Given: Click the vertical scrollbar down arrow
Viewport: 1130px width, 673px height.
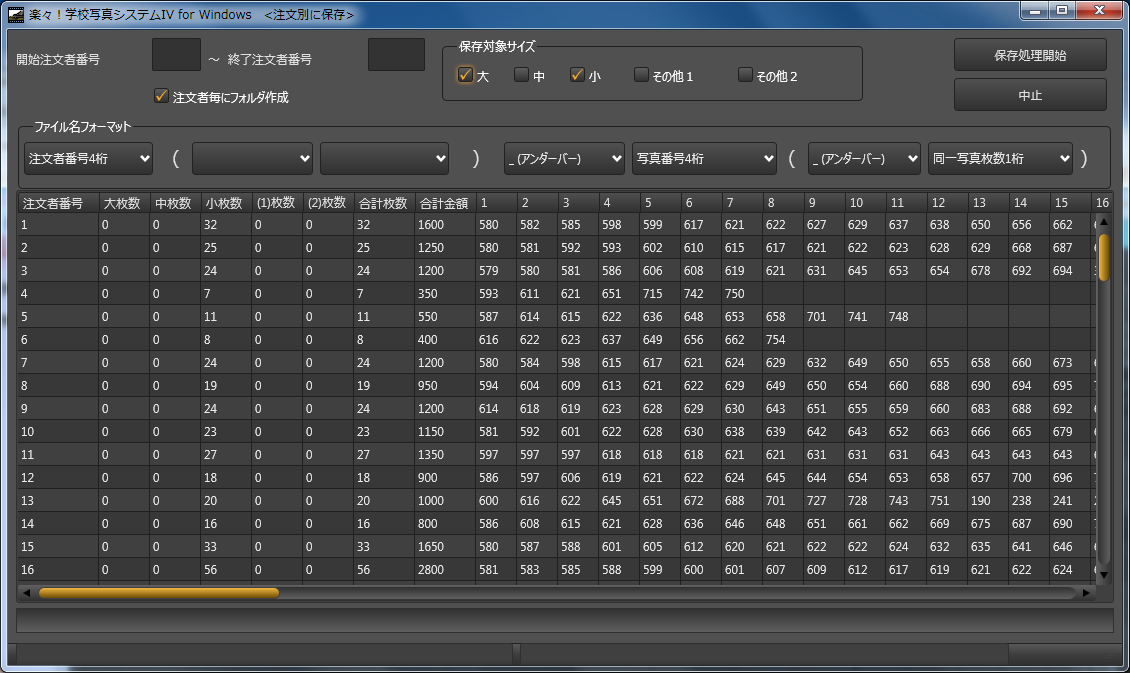Looking at the screenshot, I should click(1103, 574).
